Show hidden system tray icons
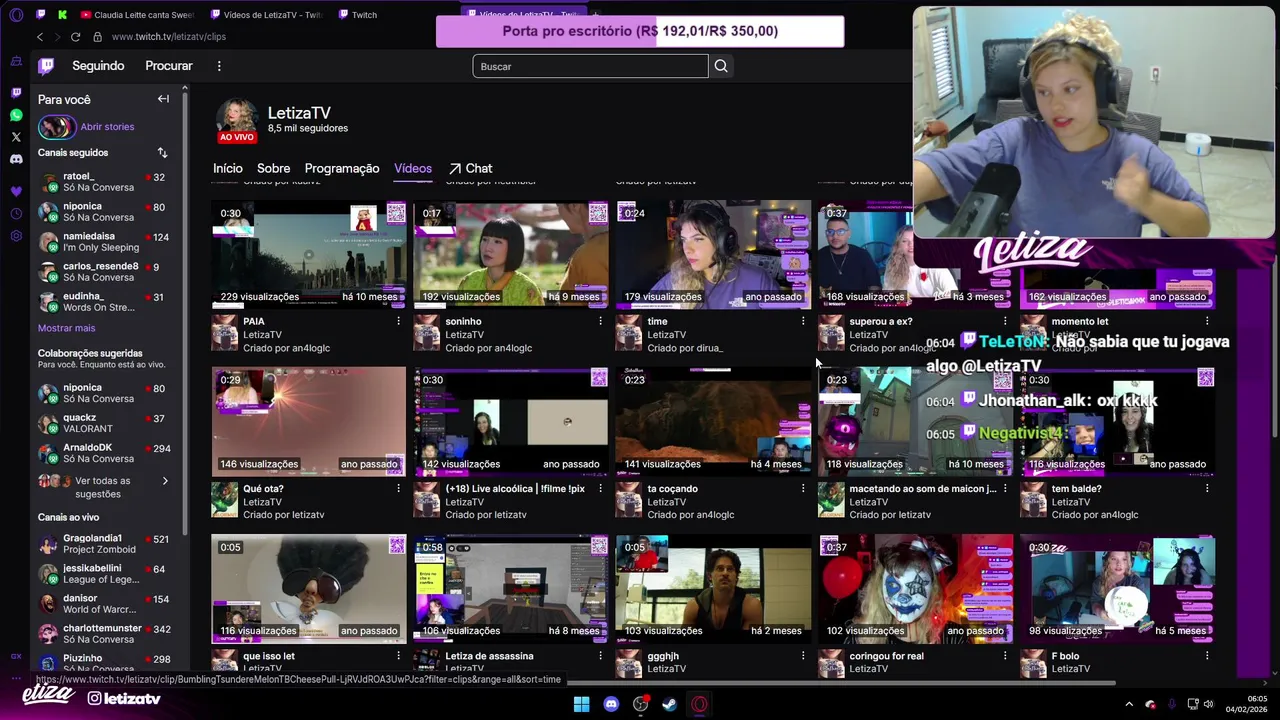 (x=1129, y=704)
